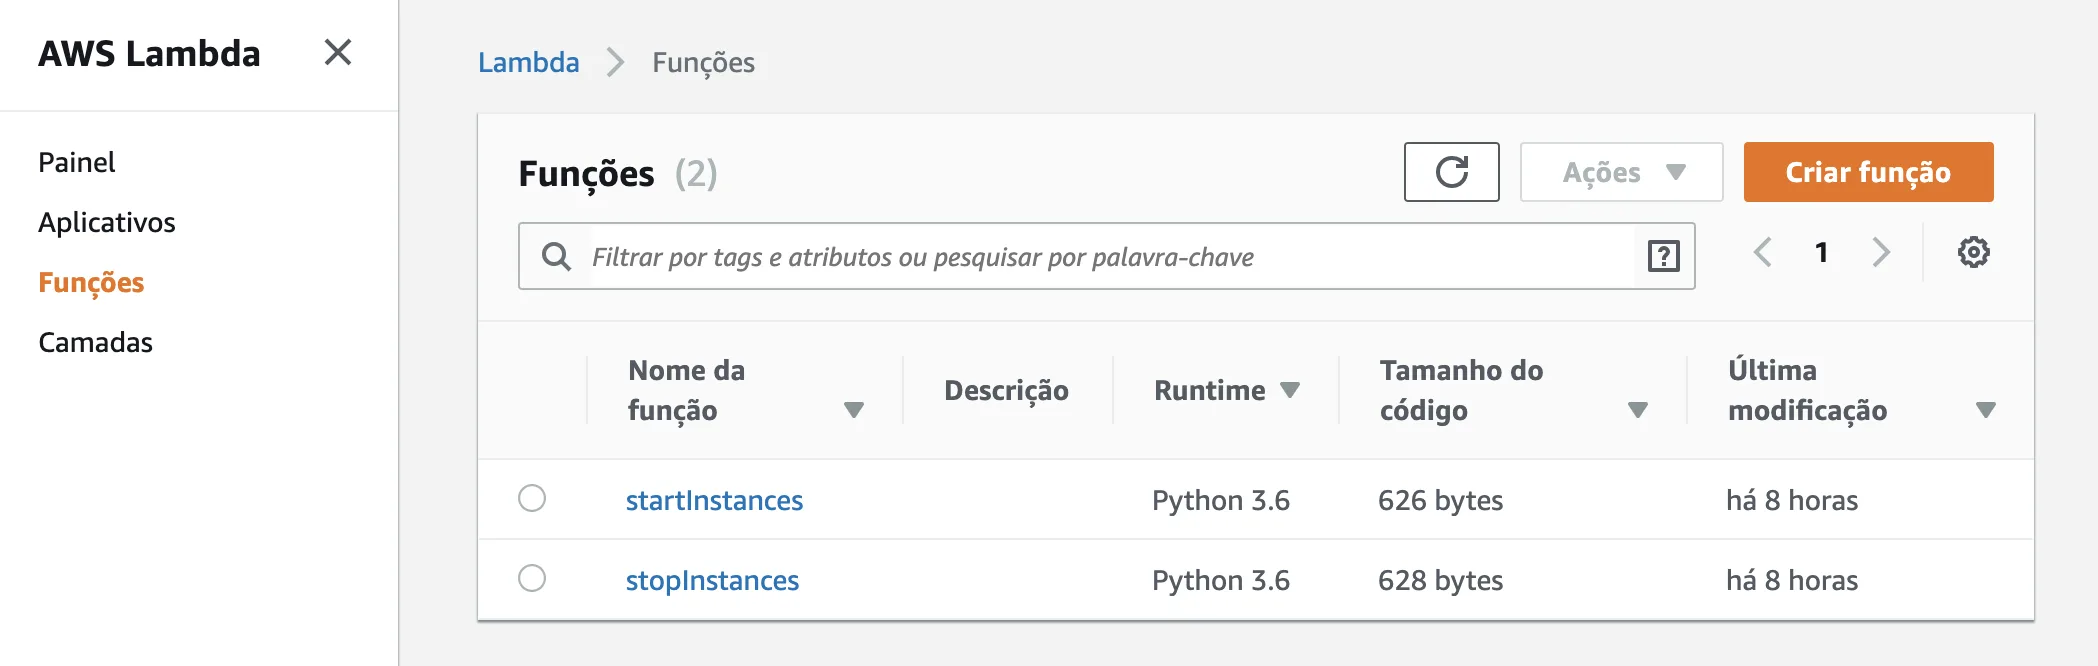Open table preferences gear icon
Viewport: 2098px width, 666px height.
pos(1973,252)
